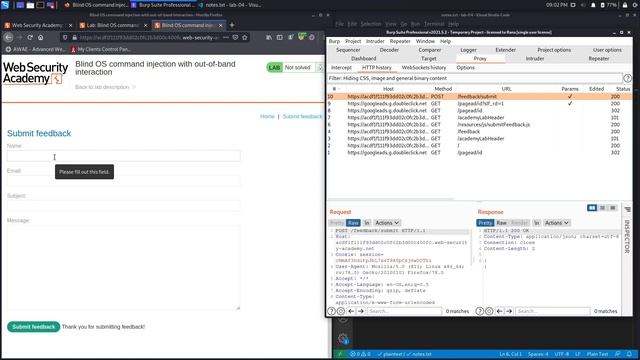Click the green badge extension icon
This screenshot has height=360, width=640.
pyautogui.click(x=301, y=37)
